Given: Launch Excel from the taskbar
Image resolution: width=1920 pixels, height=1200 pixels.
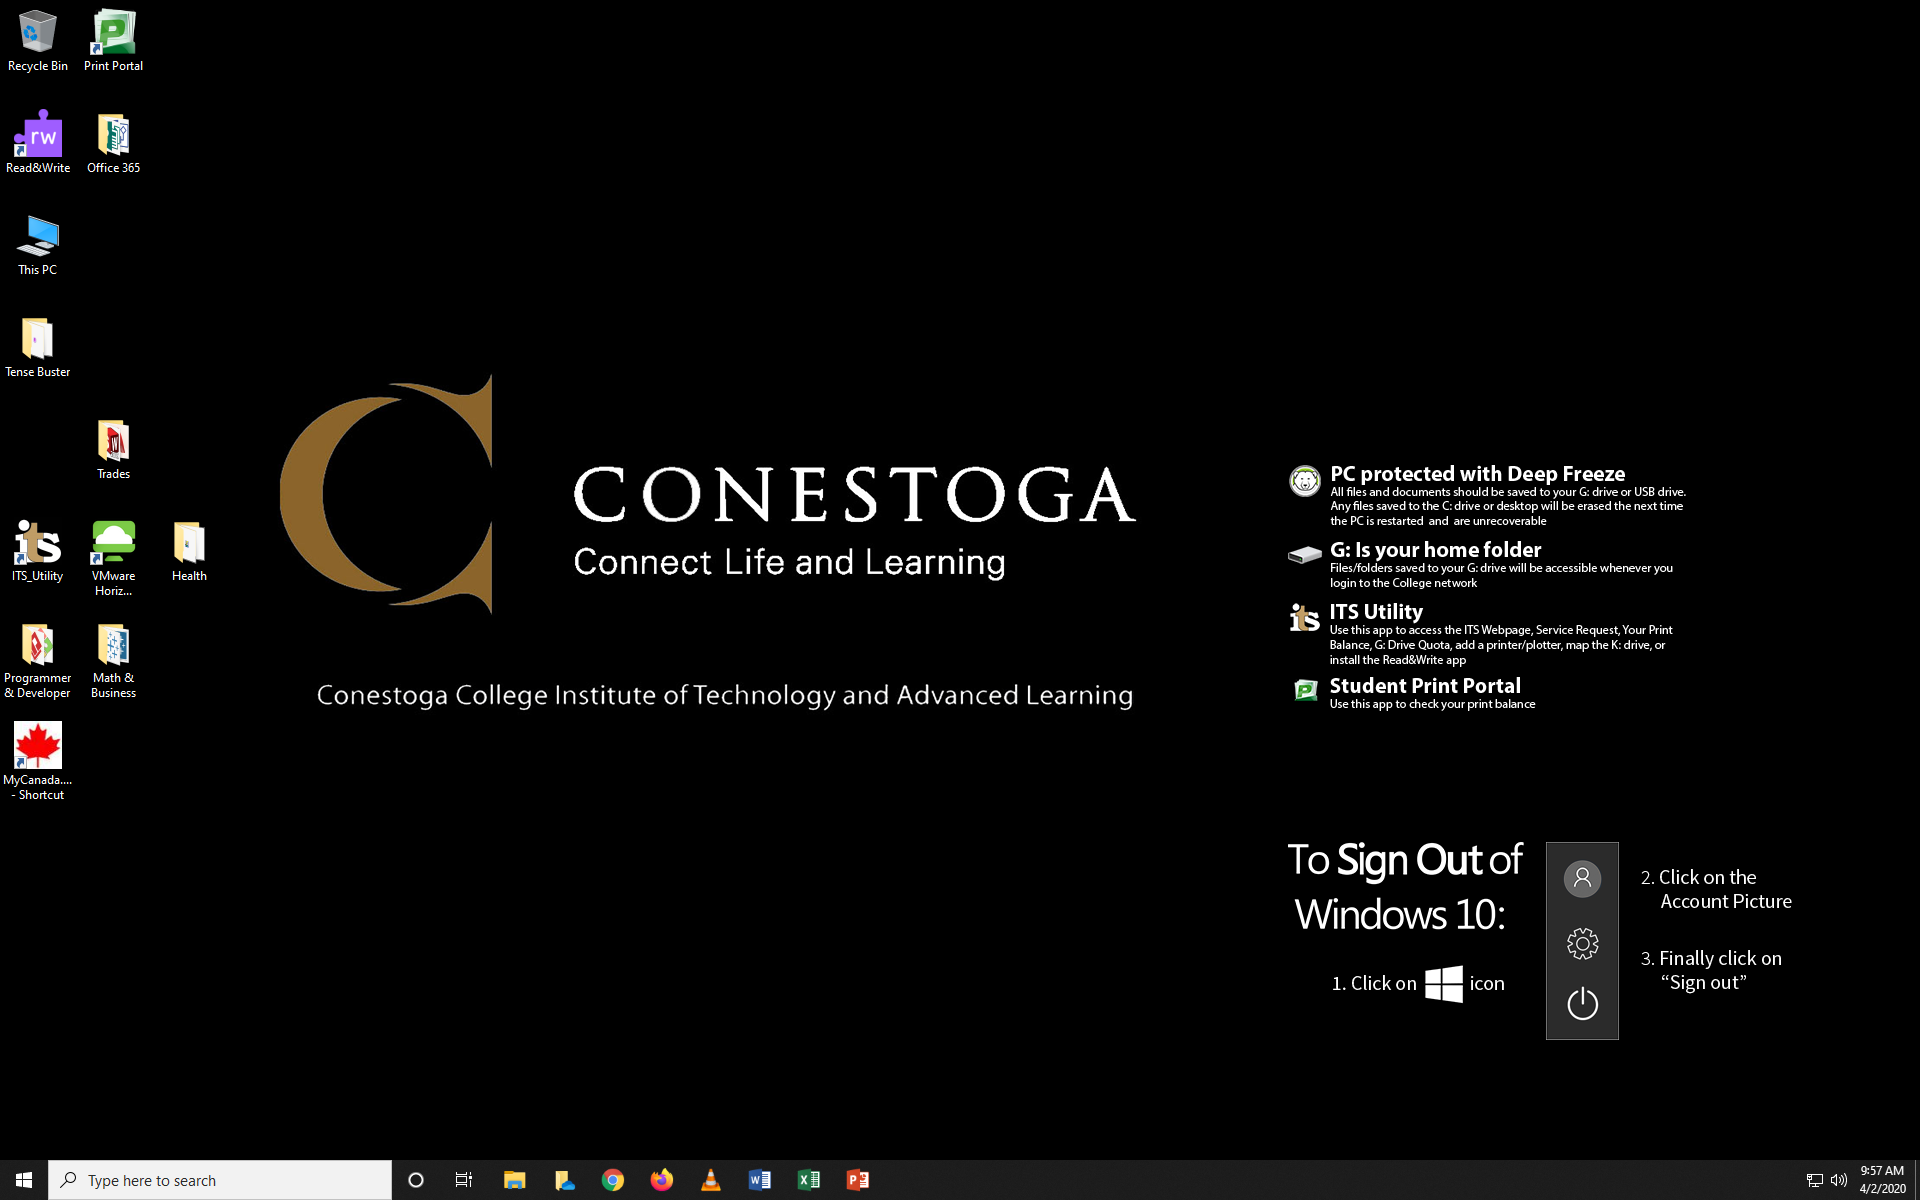Looking at the screenshot, I should point(809,1180).
